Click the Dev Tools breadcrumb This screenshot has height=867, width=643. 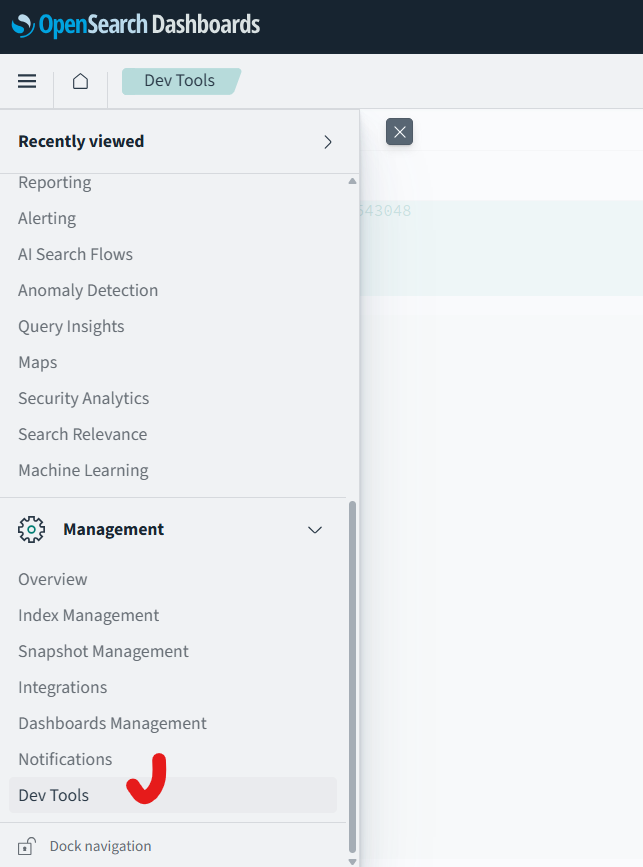click(x=180, y=81)
